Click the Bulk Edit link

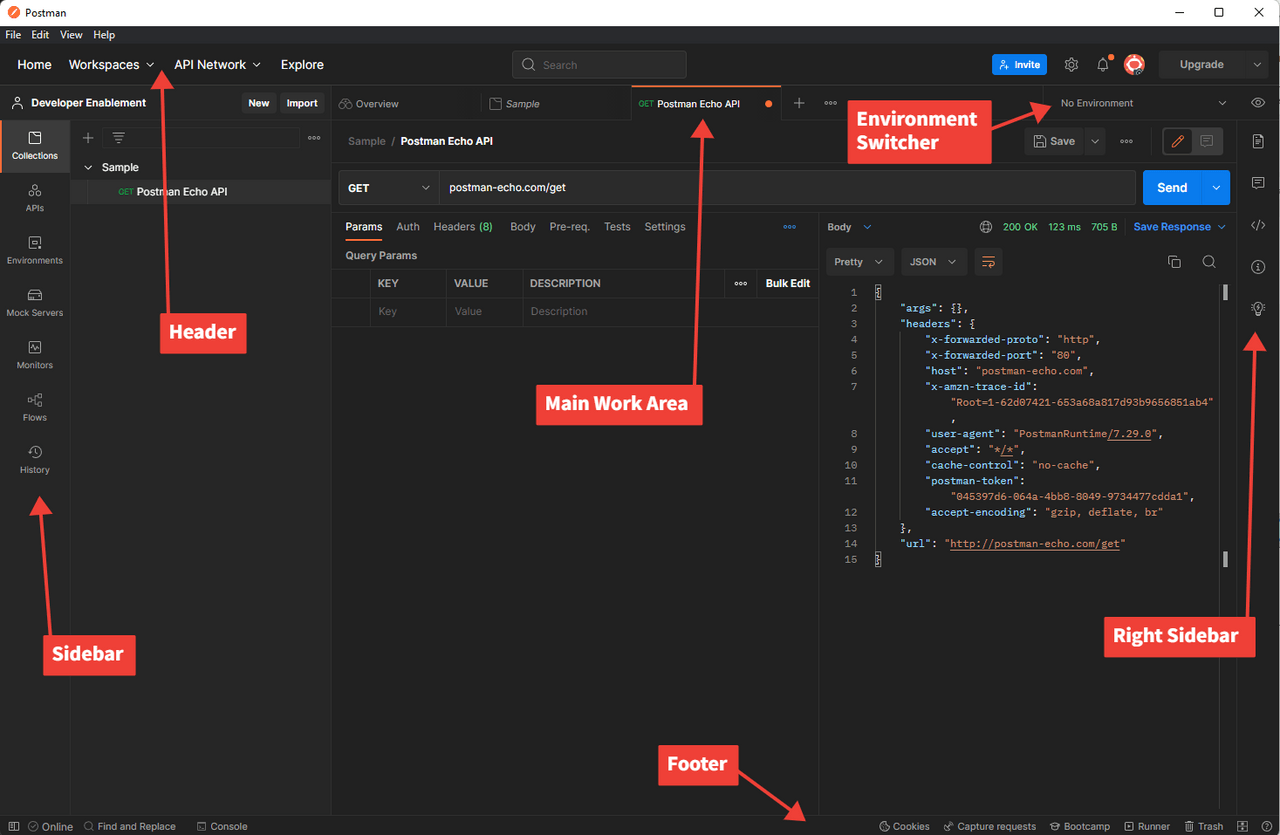[788, 284]
